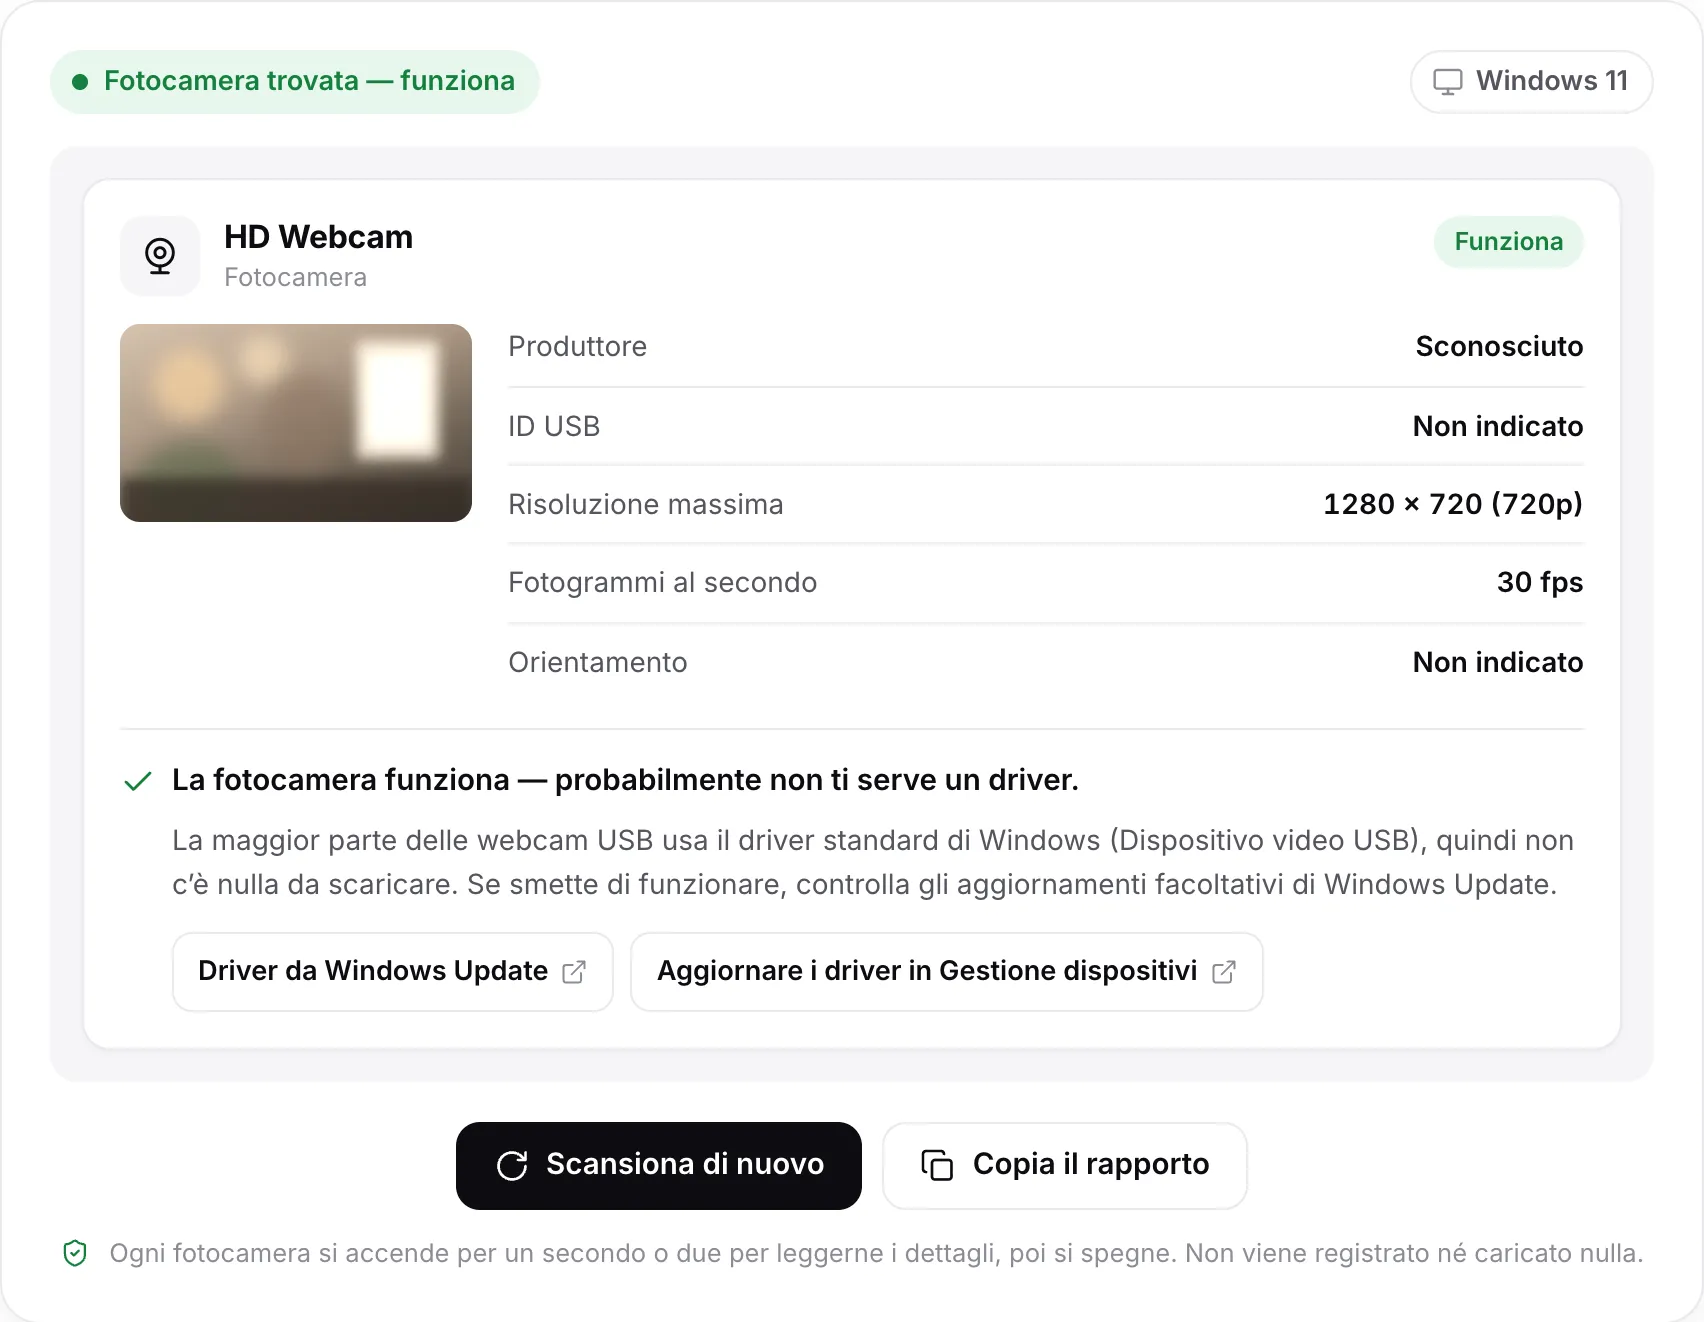Select the HD Webcam device name

point(319,237)
